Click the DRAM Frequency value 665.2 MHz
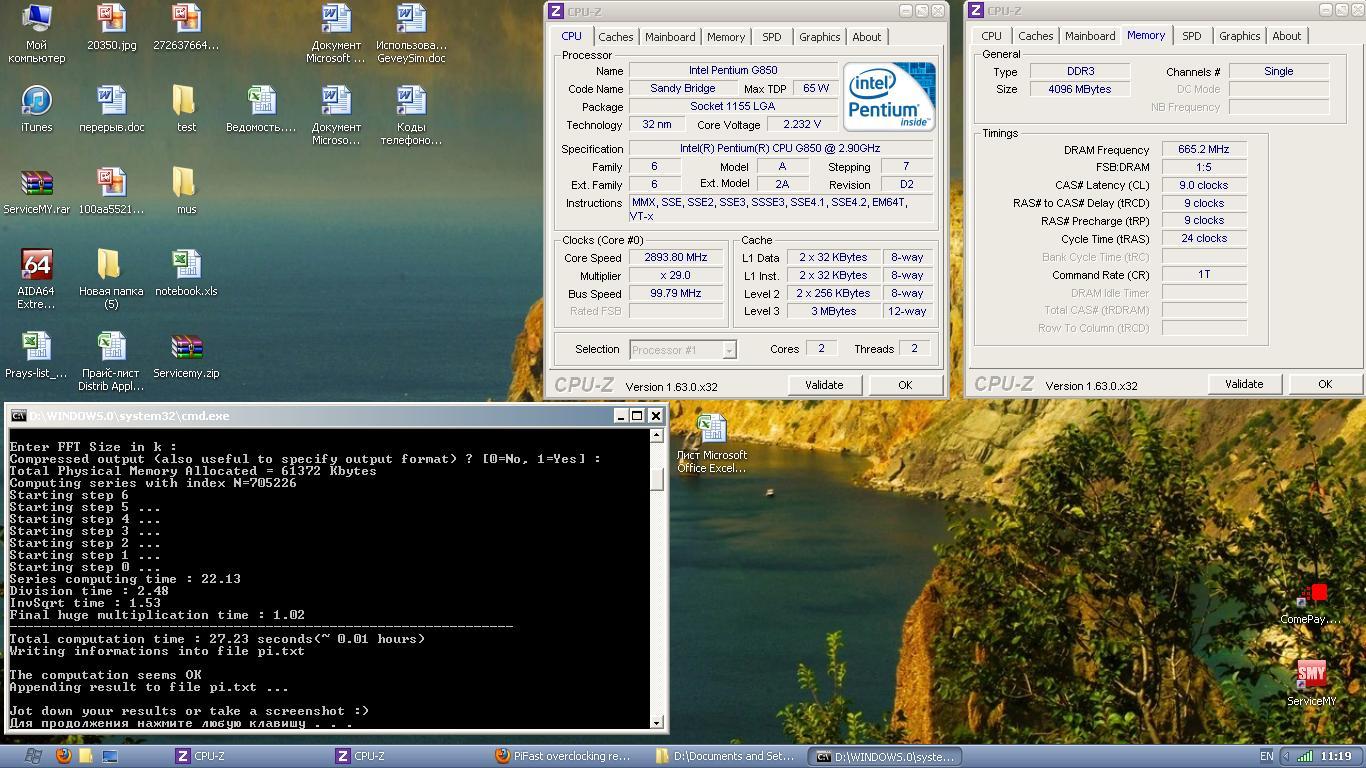The height and width of the screenshot is (768, 1366). (x=1204, y=149)
